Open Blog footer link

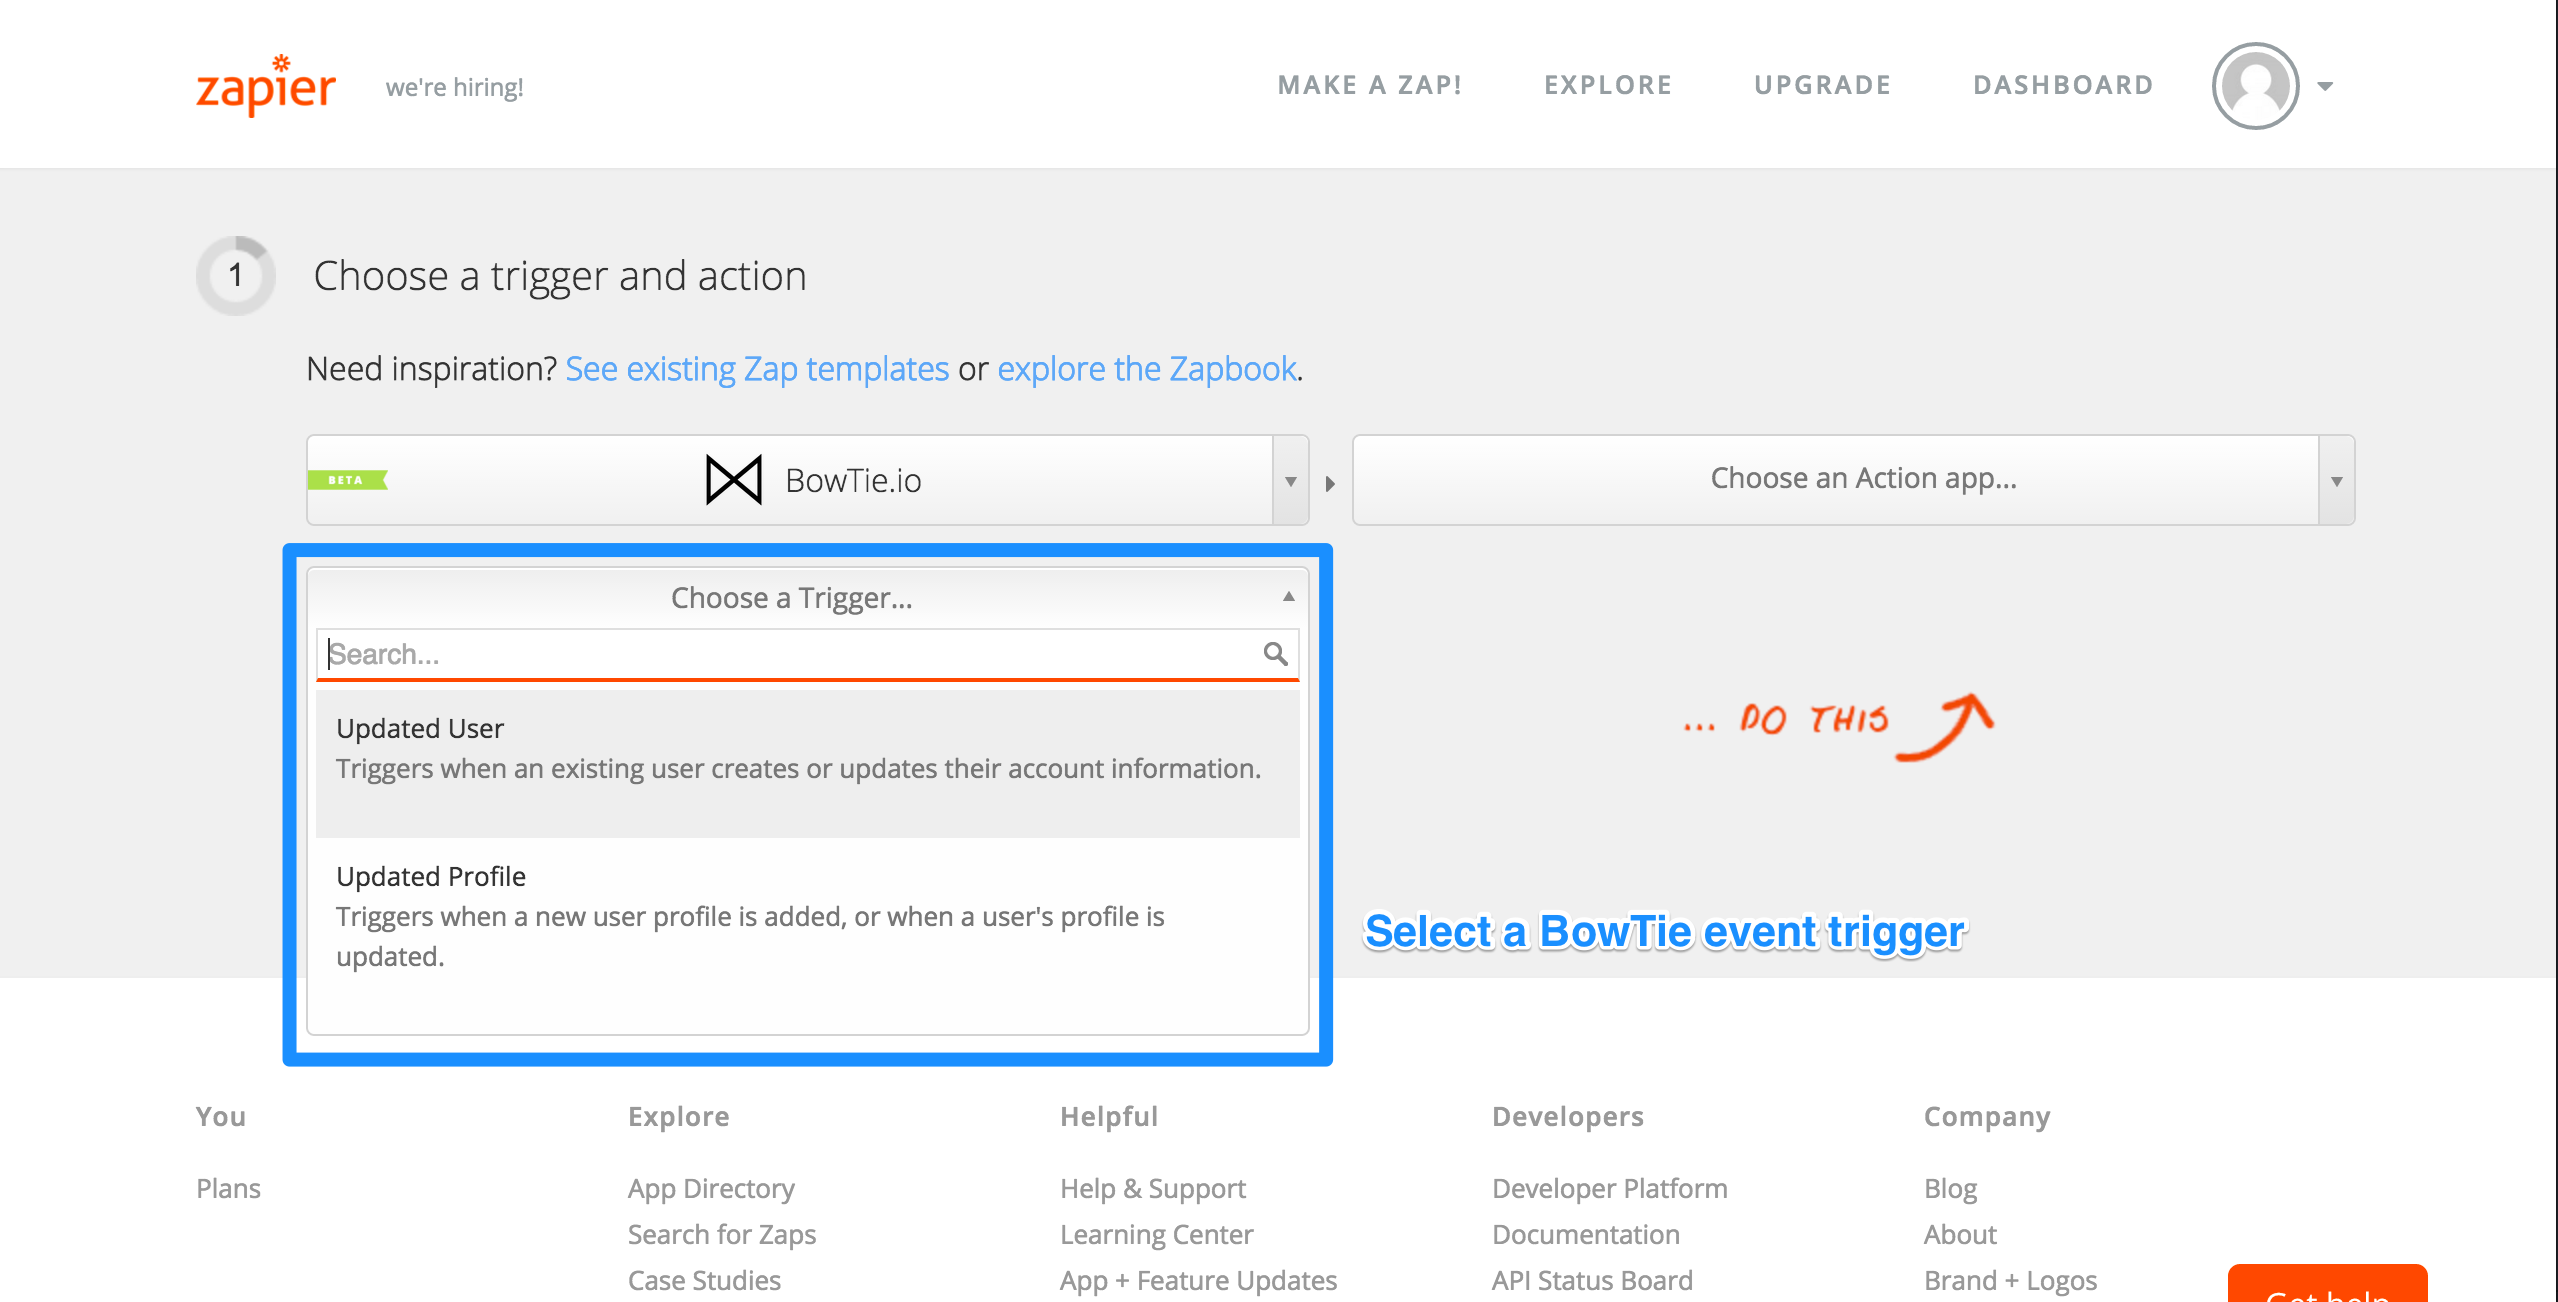[1950, 1188]
